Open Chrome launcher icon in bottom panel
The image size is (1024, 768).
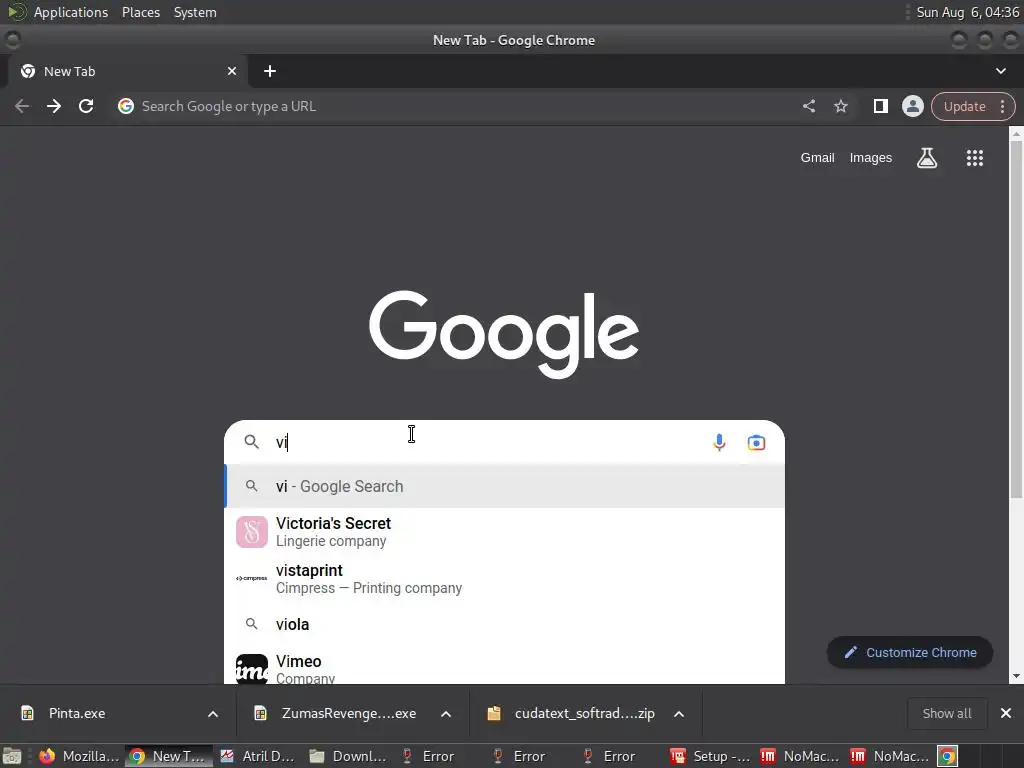pyautogui.click(x=948, y=756)
